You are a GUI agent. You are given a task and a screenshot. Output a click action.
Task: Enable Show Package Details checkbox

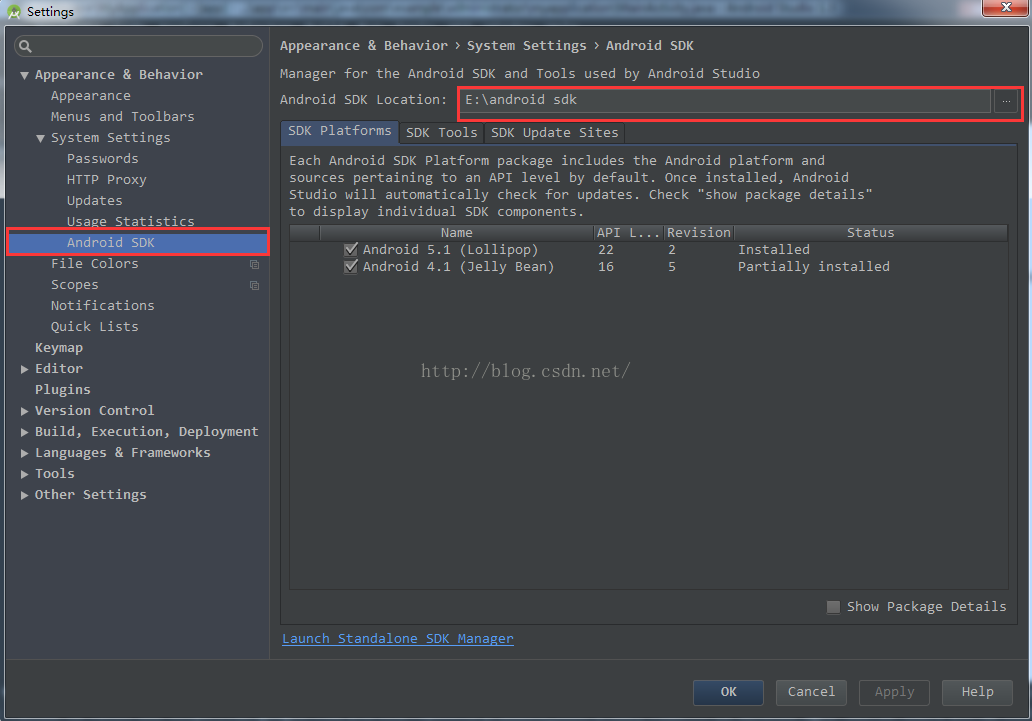(833, 607)
